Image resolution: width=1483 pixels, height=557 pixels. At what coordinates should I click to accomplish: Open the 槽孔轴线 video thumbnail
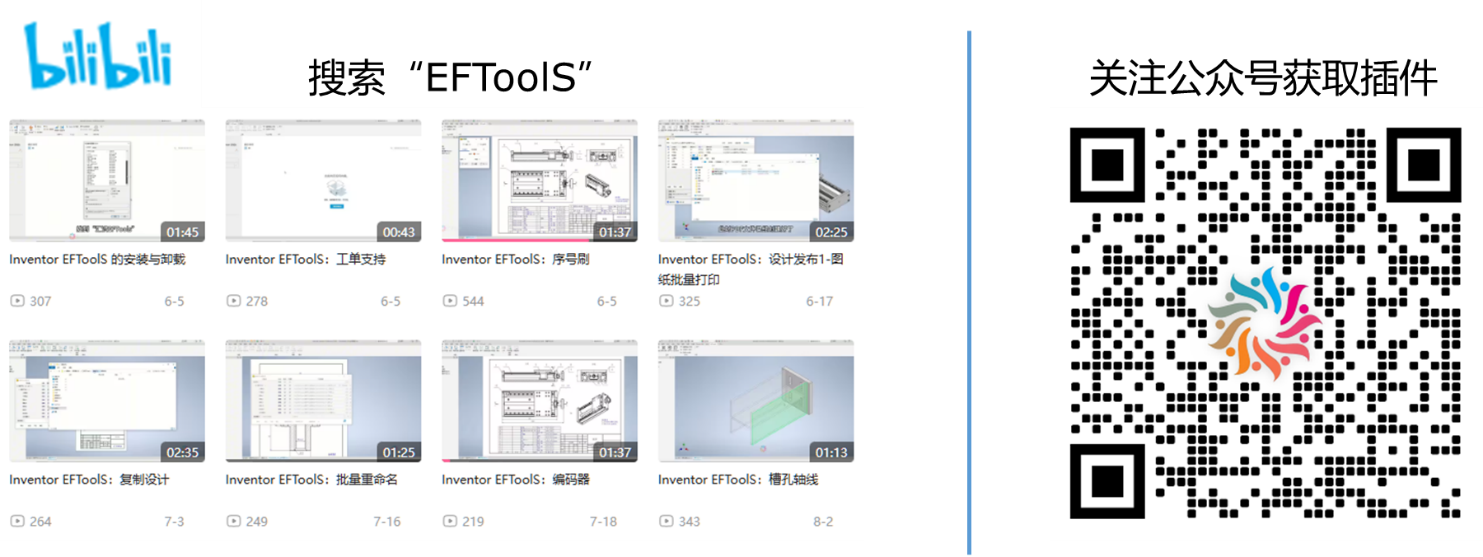coord(755,401)
